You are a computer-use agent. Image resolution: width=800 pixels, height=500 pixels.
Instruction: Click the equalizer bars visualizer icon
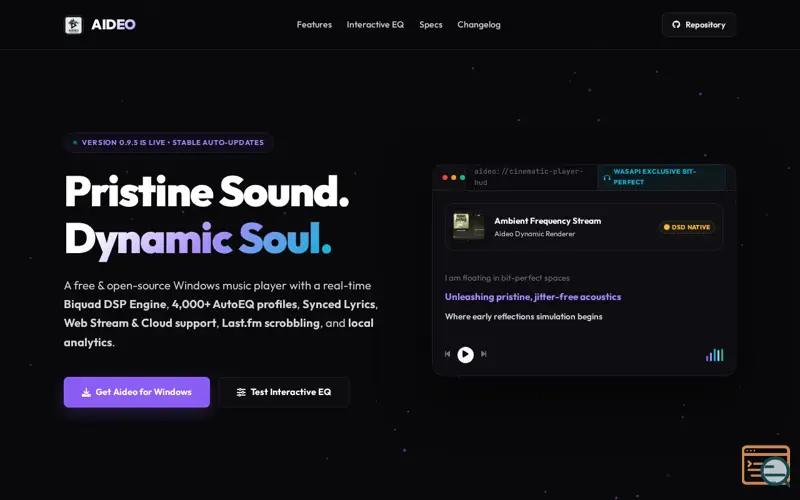pos(714,355)
